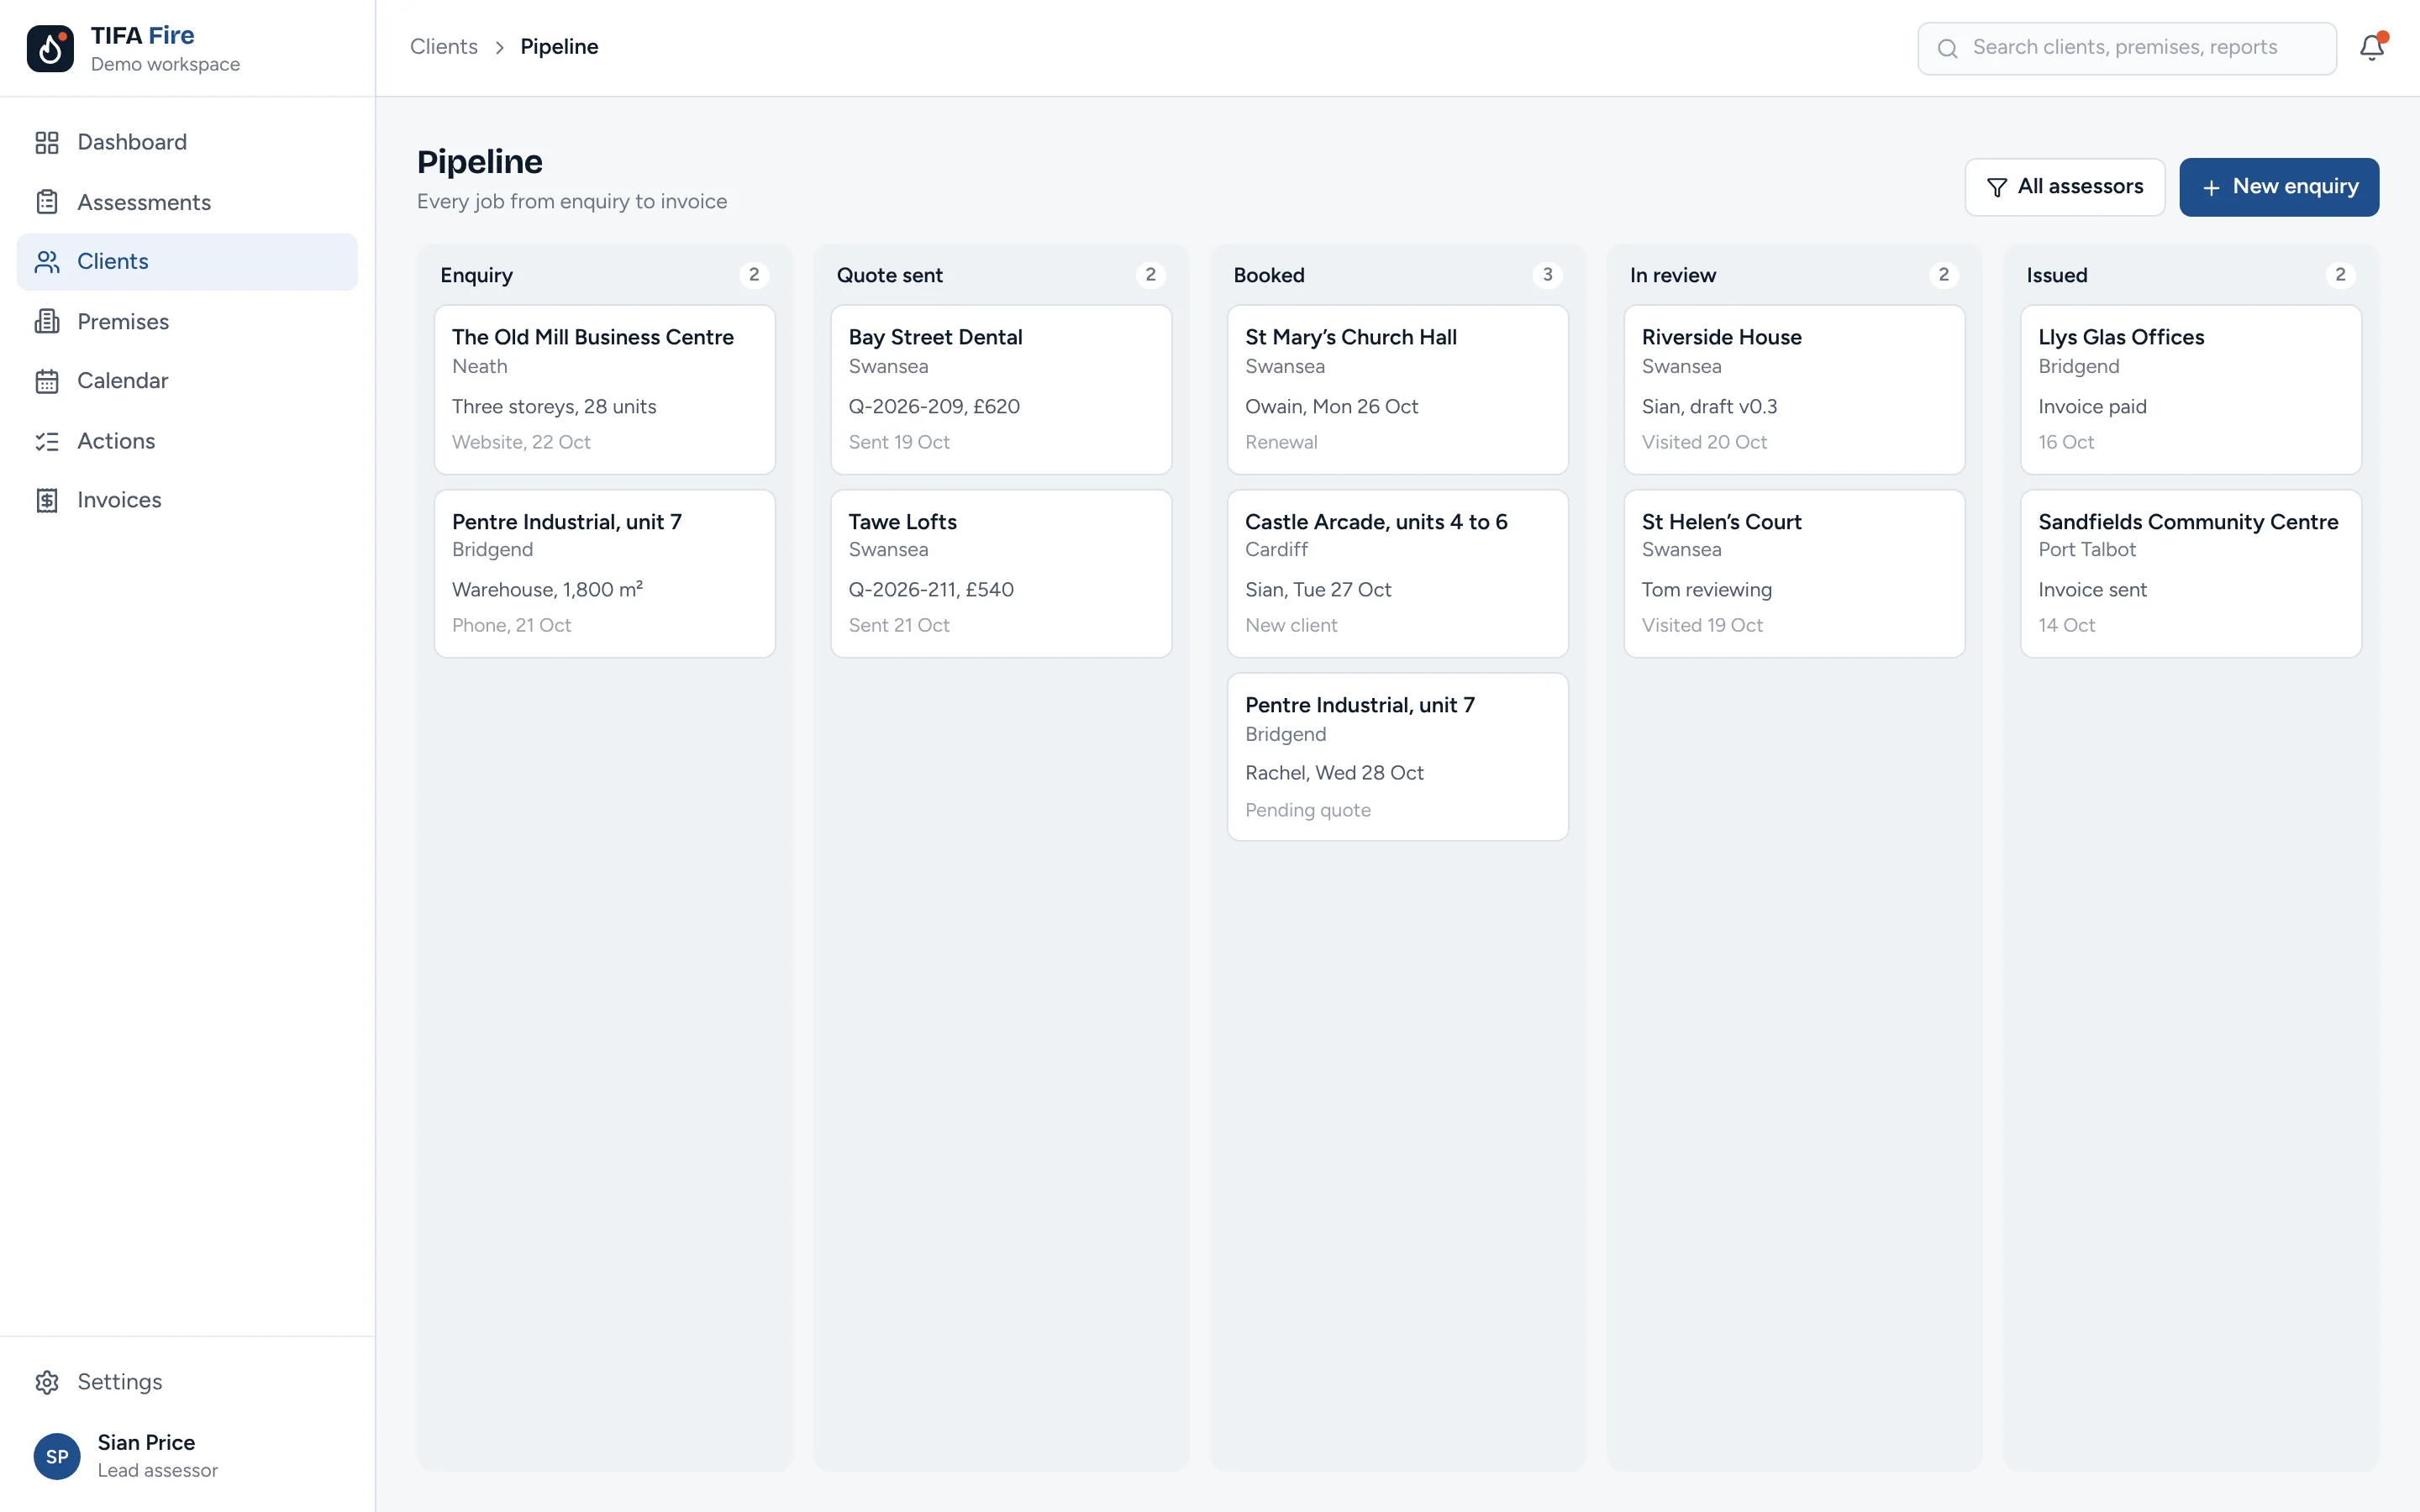2420x1512 pixels.
Task: Open Sandfields Community Centre card
Action: (2191, 573)
